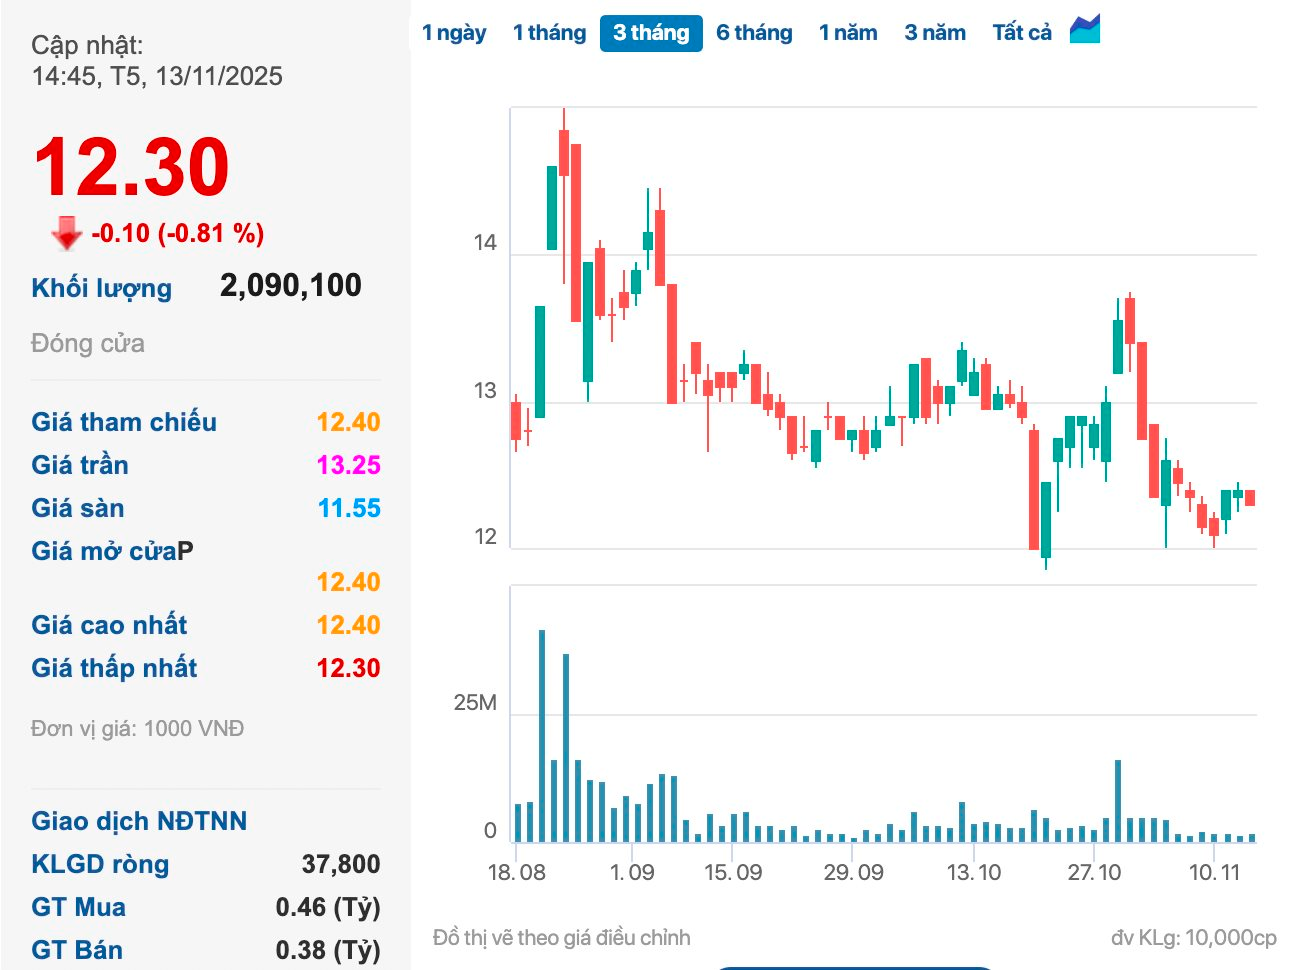Switch to the "1 ngày" time range tab
Viewport: 1312px width, 970px height.
point(455,32)
